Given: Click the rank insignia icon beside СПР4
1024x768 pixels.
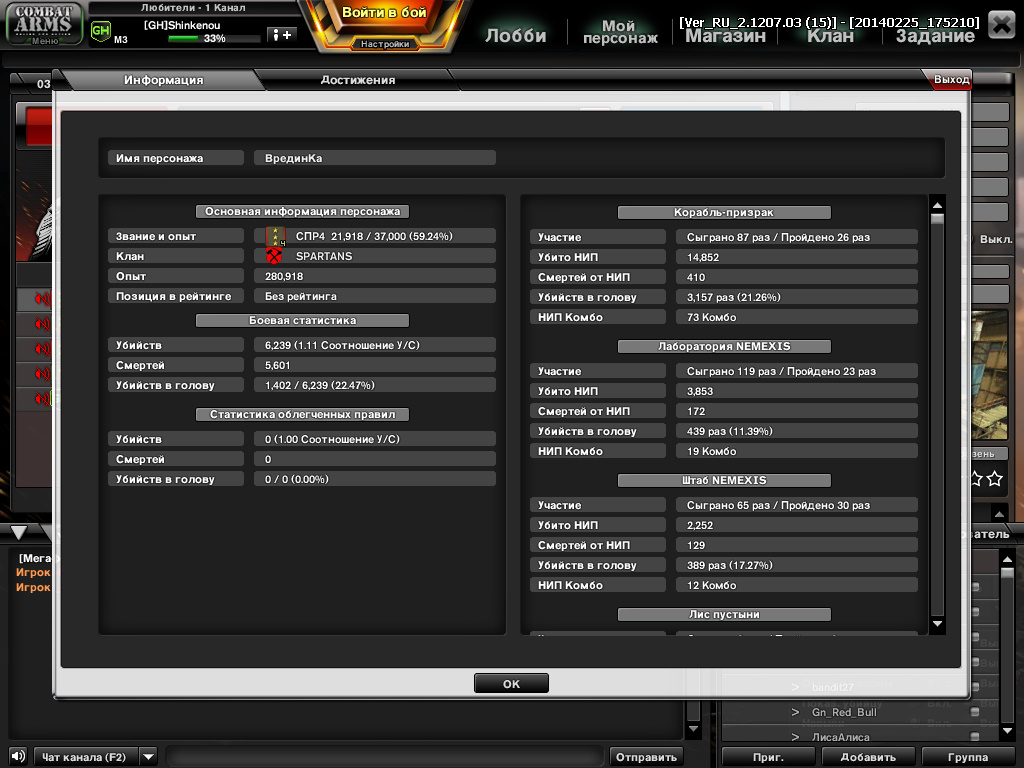Looking at the screenshot, I should click(276, 236).
